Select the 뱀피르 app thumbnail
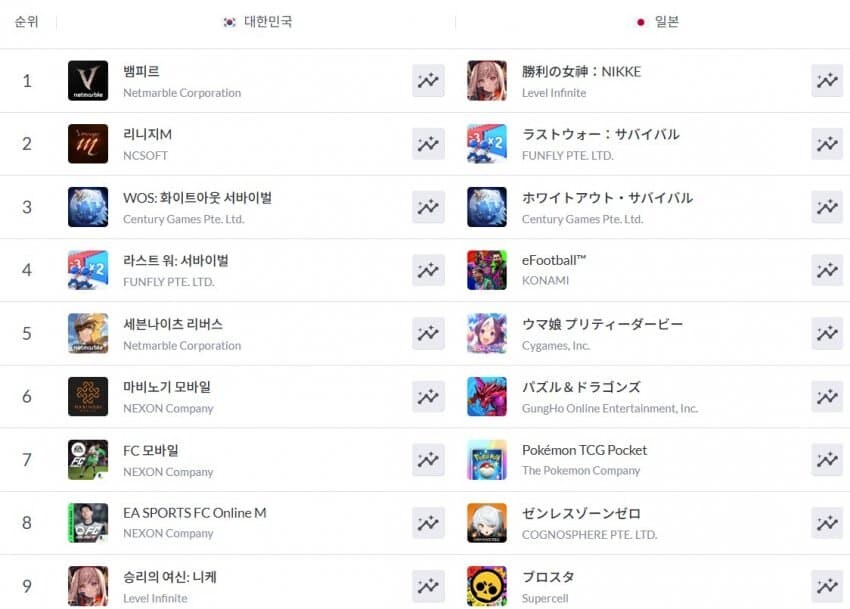Image resolution: width=850 pixels, height=609 pixels. point(88,81)
